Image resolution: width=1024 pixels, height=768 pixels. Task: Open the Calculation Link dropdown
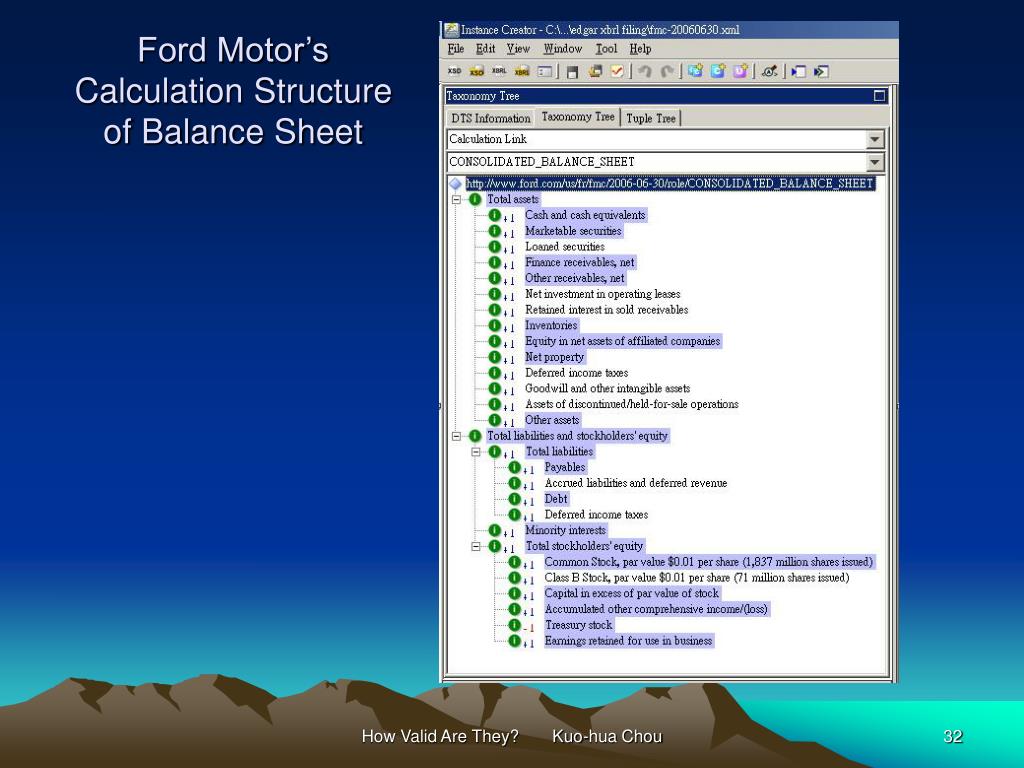(875, 139)
